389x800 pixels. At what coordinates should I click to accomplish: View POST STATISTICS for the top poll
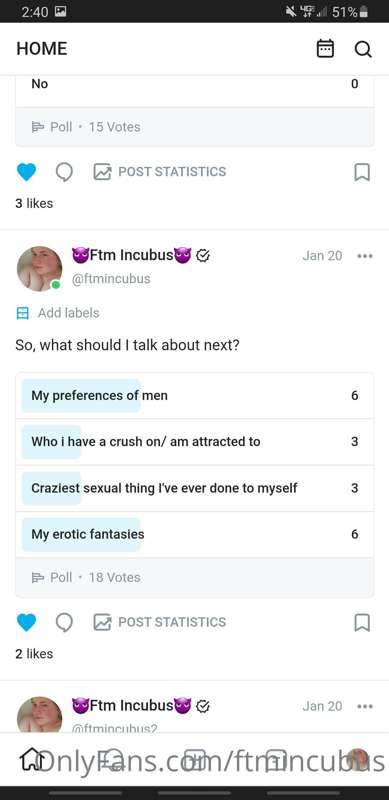pyautogui.click(x=160, y=171)
